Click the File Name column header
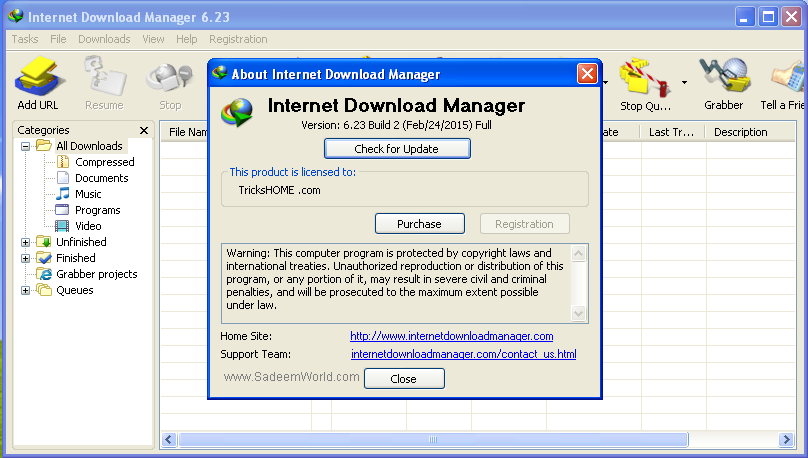The height and width of the screenshot is (458, 808). coord(184,132)
